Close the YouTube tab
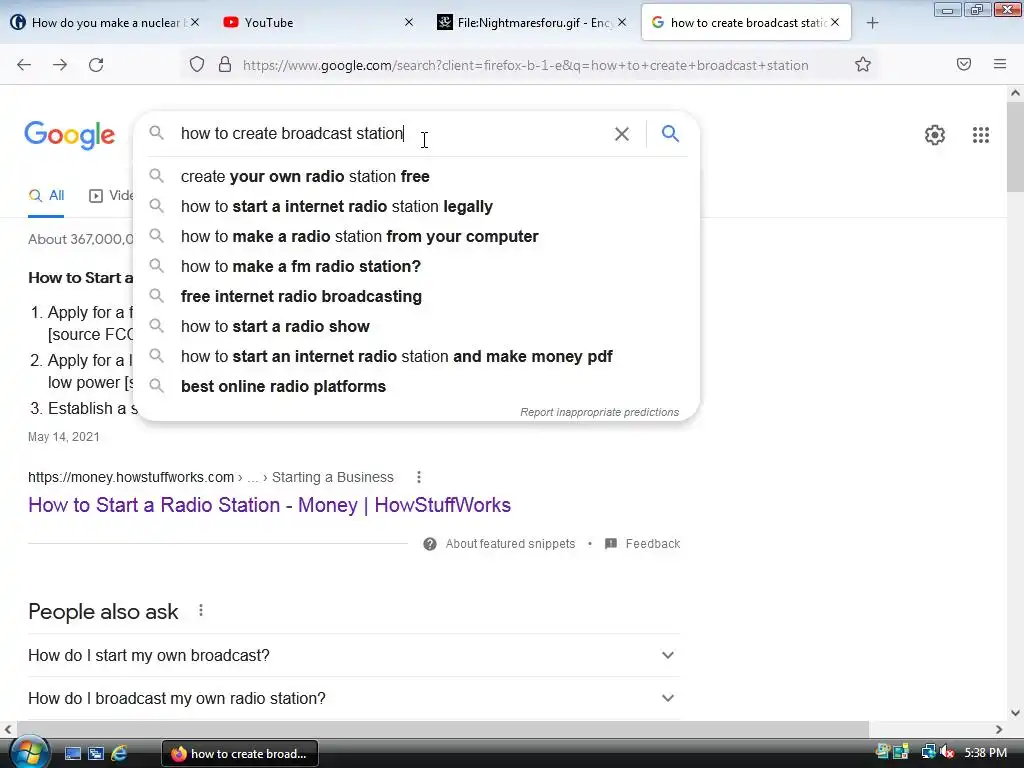 pyautogui.click(x=409, y=22)
